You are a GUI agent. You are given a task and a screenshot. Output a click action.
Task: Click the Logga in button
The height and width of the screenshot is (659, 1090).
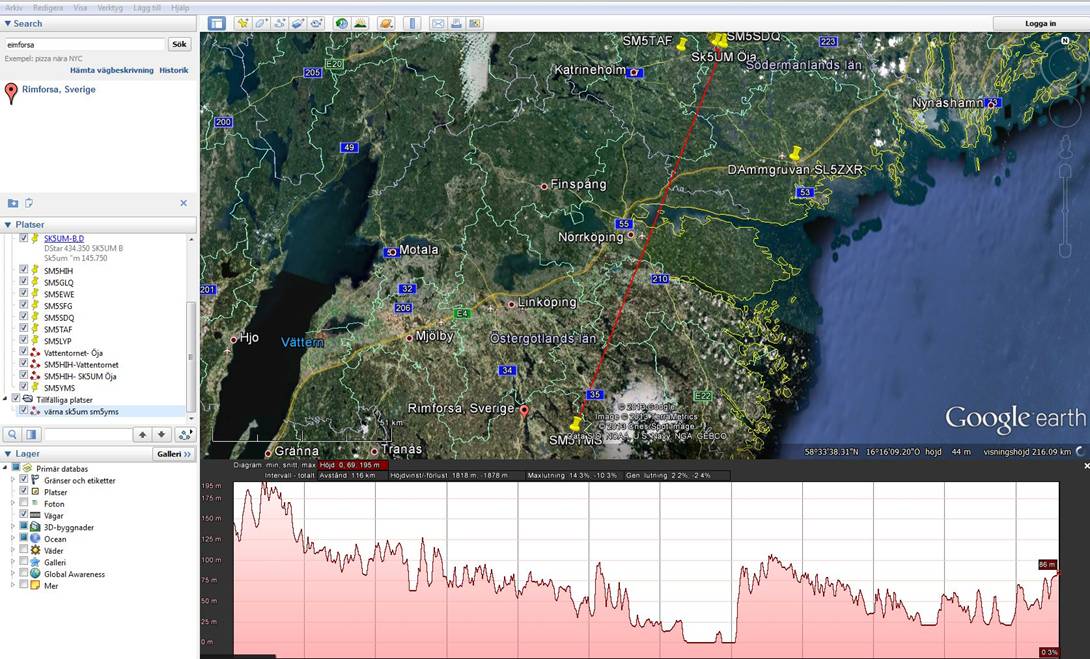(x=1041, y=23)
